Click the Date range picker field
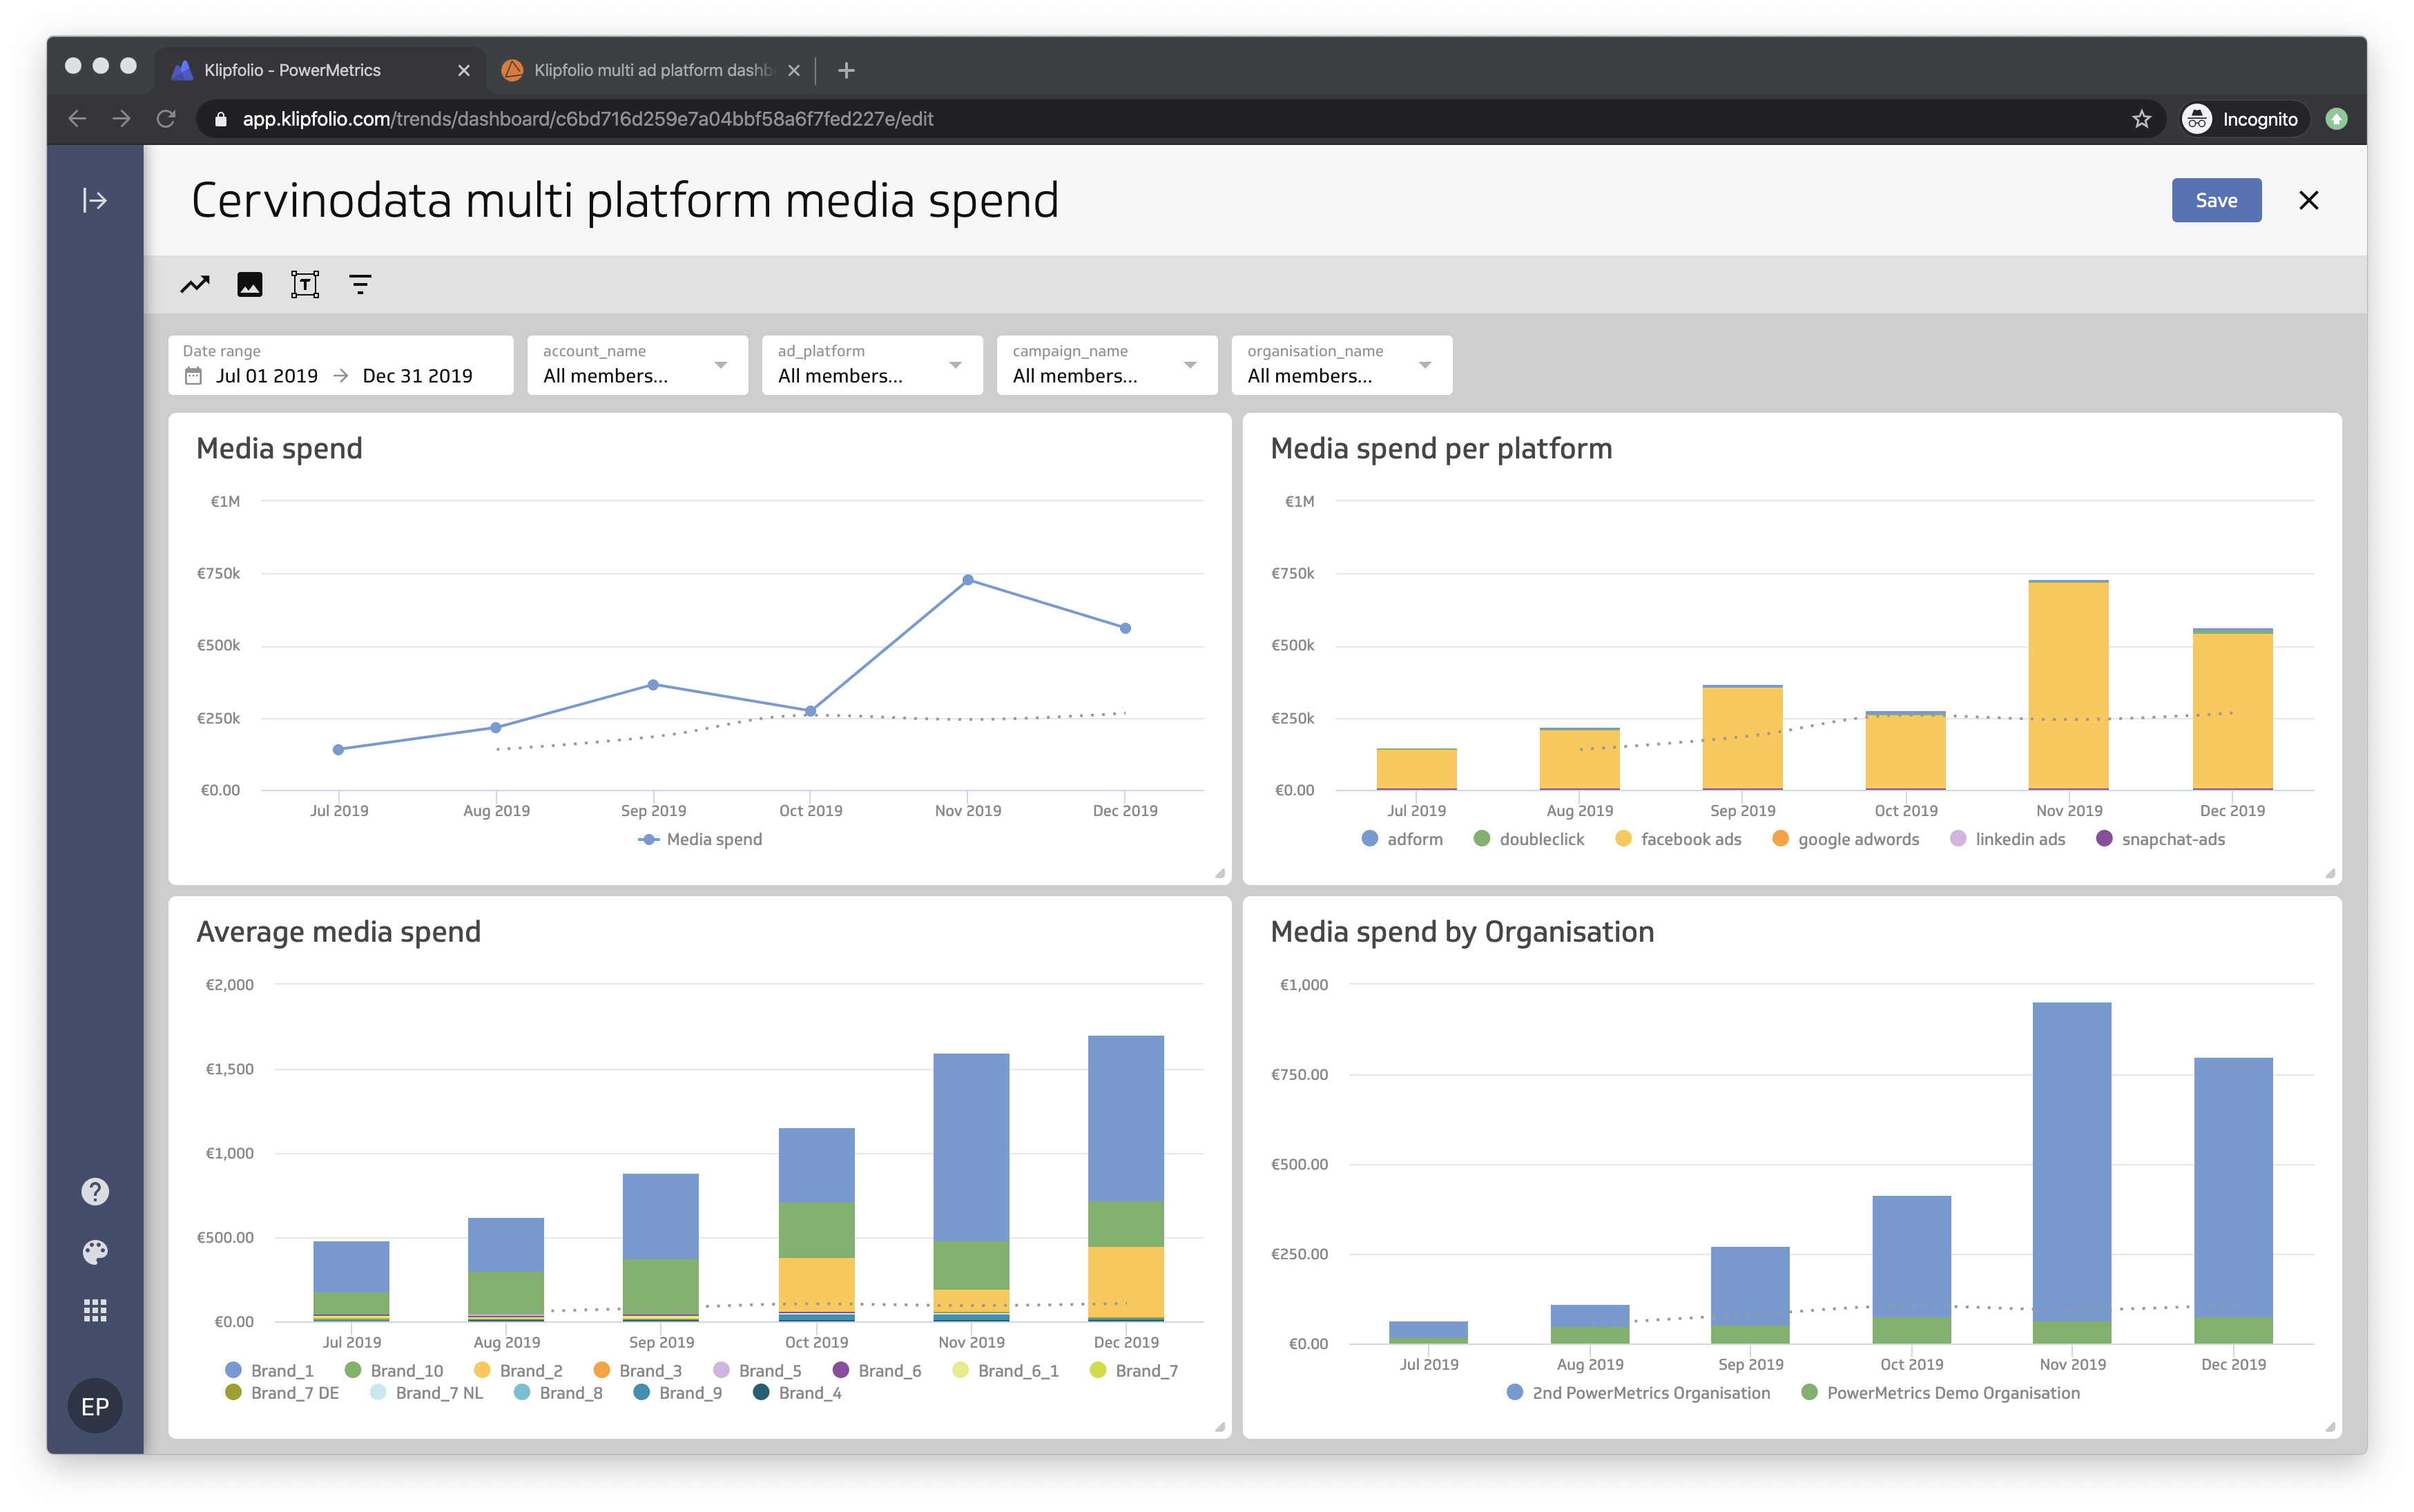This screenshot has width=2414, height=1512. point(340,365)
